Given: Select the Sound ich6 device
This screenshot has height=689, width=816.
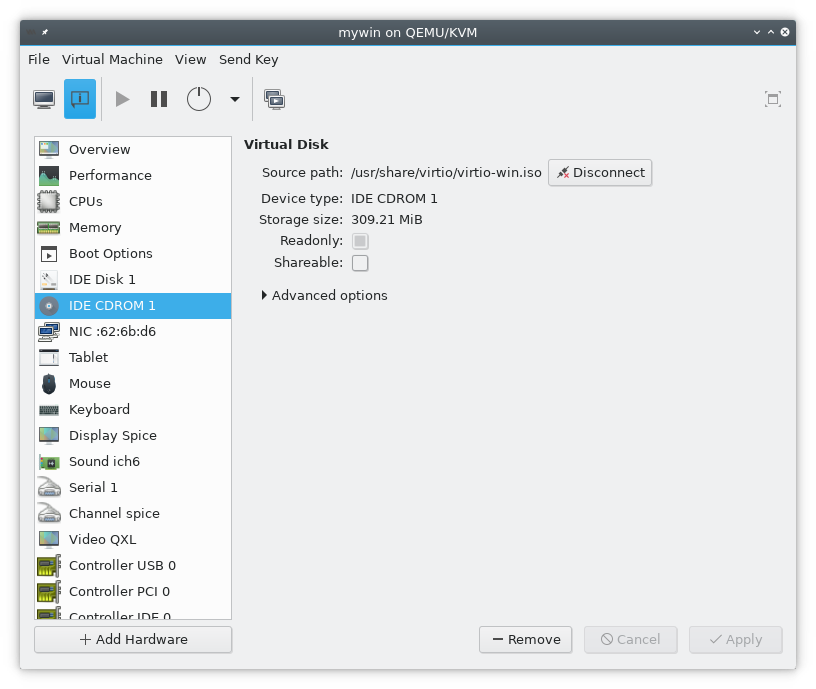Looking at the screenshot, I should point(104,462).
